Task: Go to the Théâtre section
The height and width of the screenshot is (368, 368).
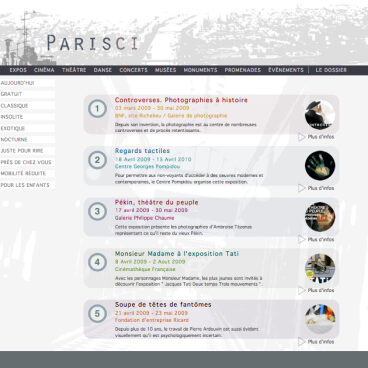Action: click(x=74, y=70)
